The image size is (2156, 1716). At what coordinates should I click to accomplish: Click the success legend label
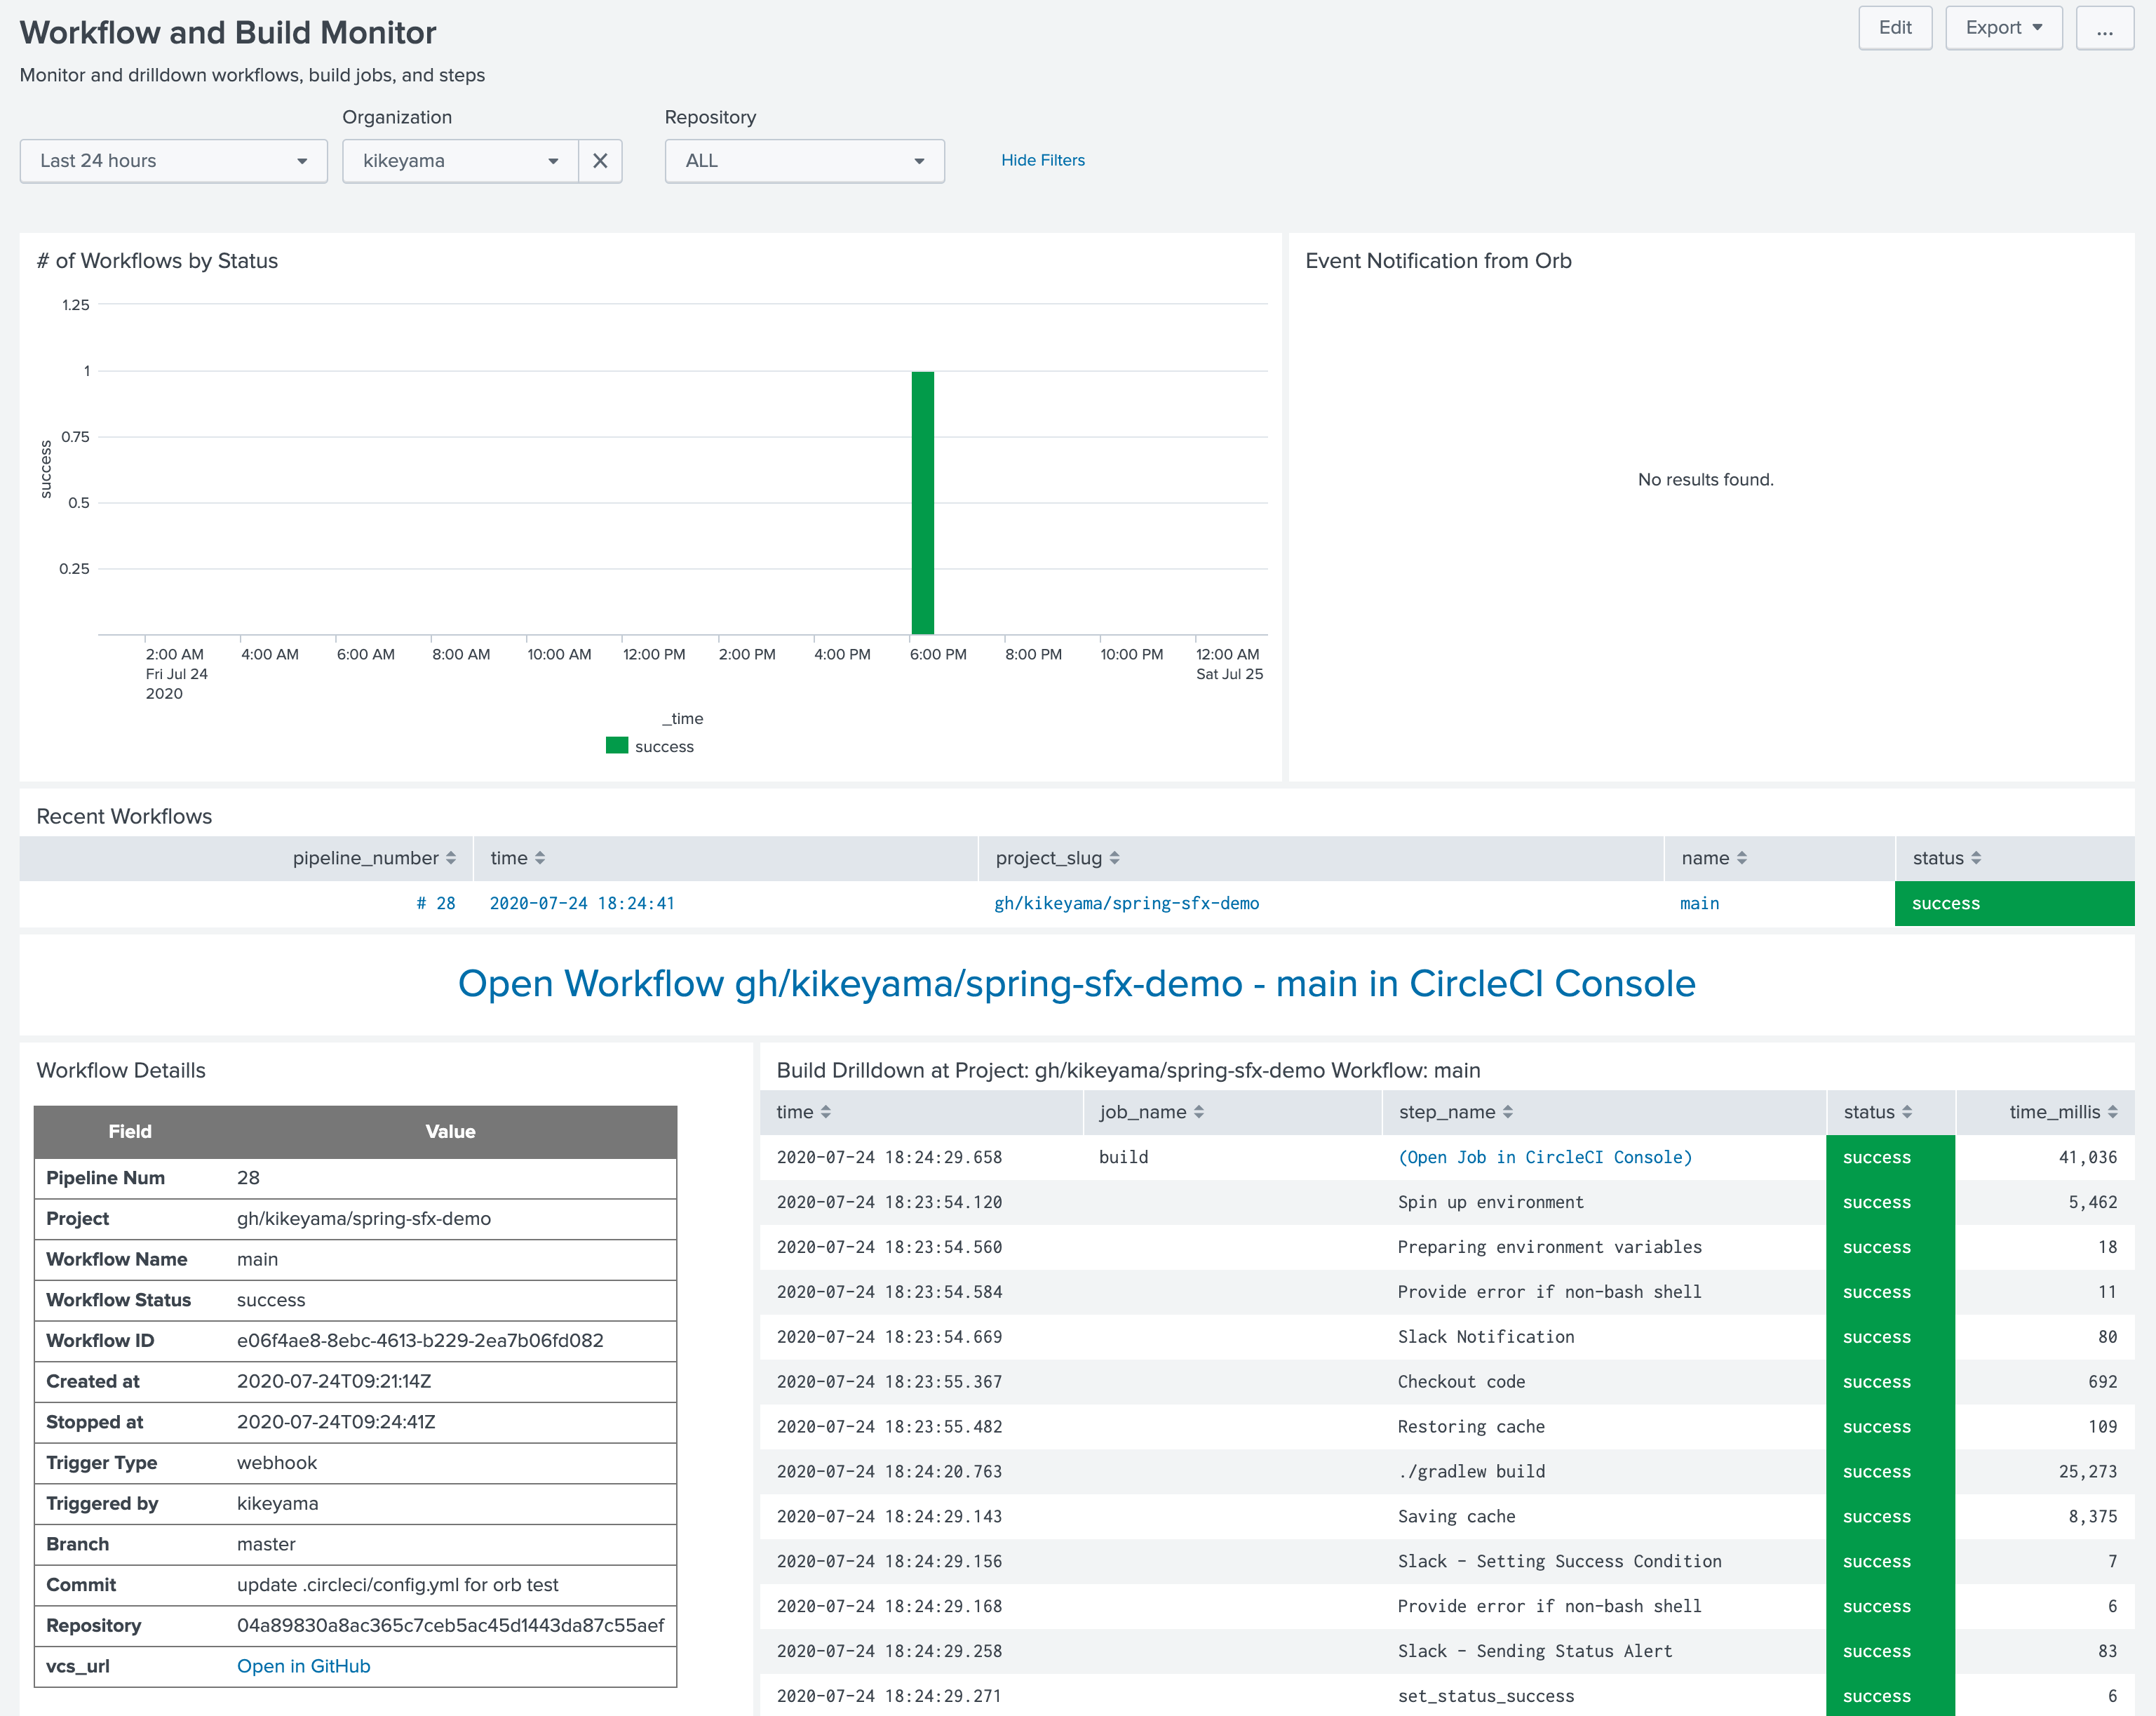click(664, 747)
